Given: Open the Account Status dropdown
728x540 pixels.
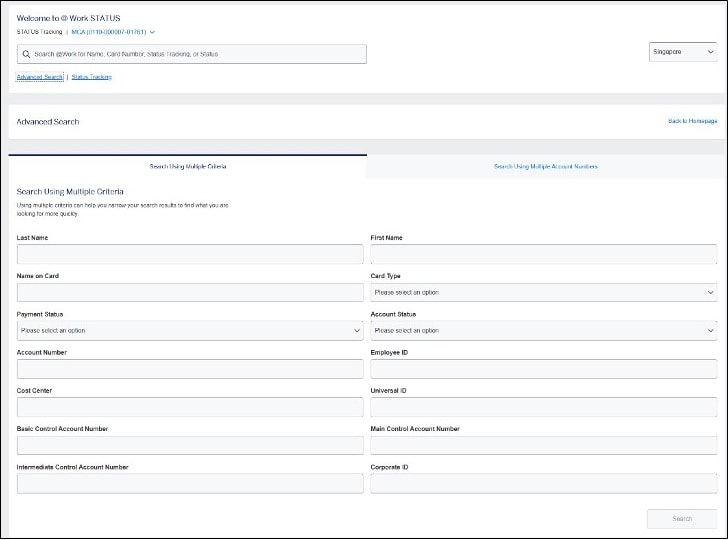Looking at the screenshot, I should click(x=543, y=330).
